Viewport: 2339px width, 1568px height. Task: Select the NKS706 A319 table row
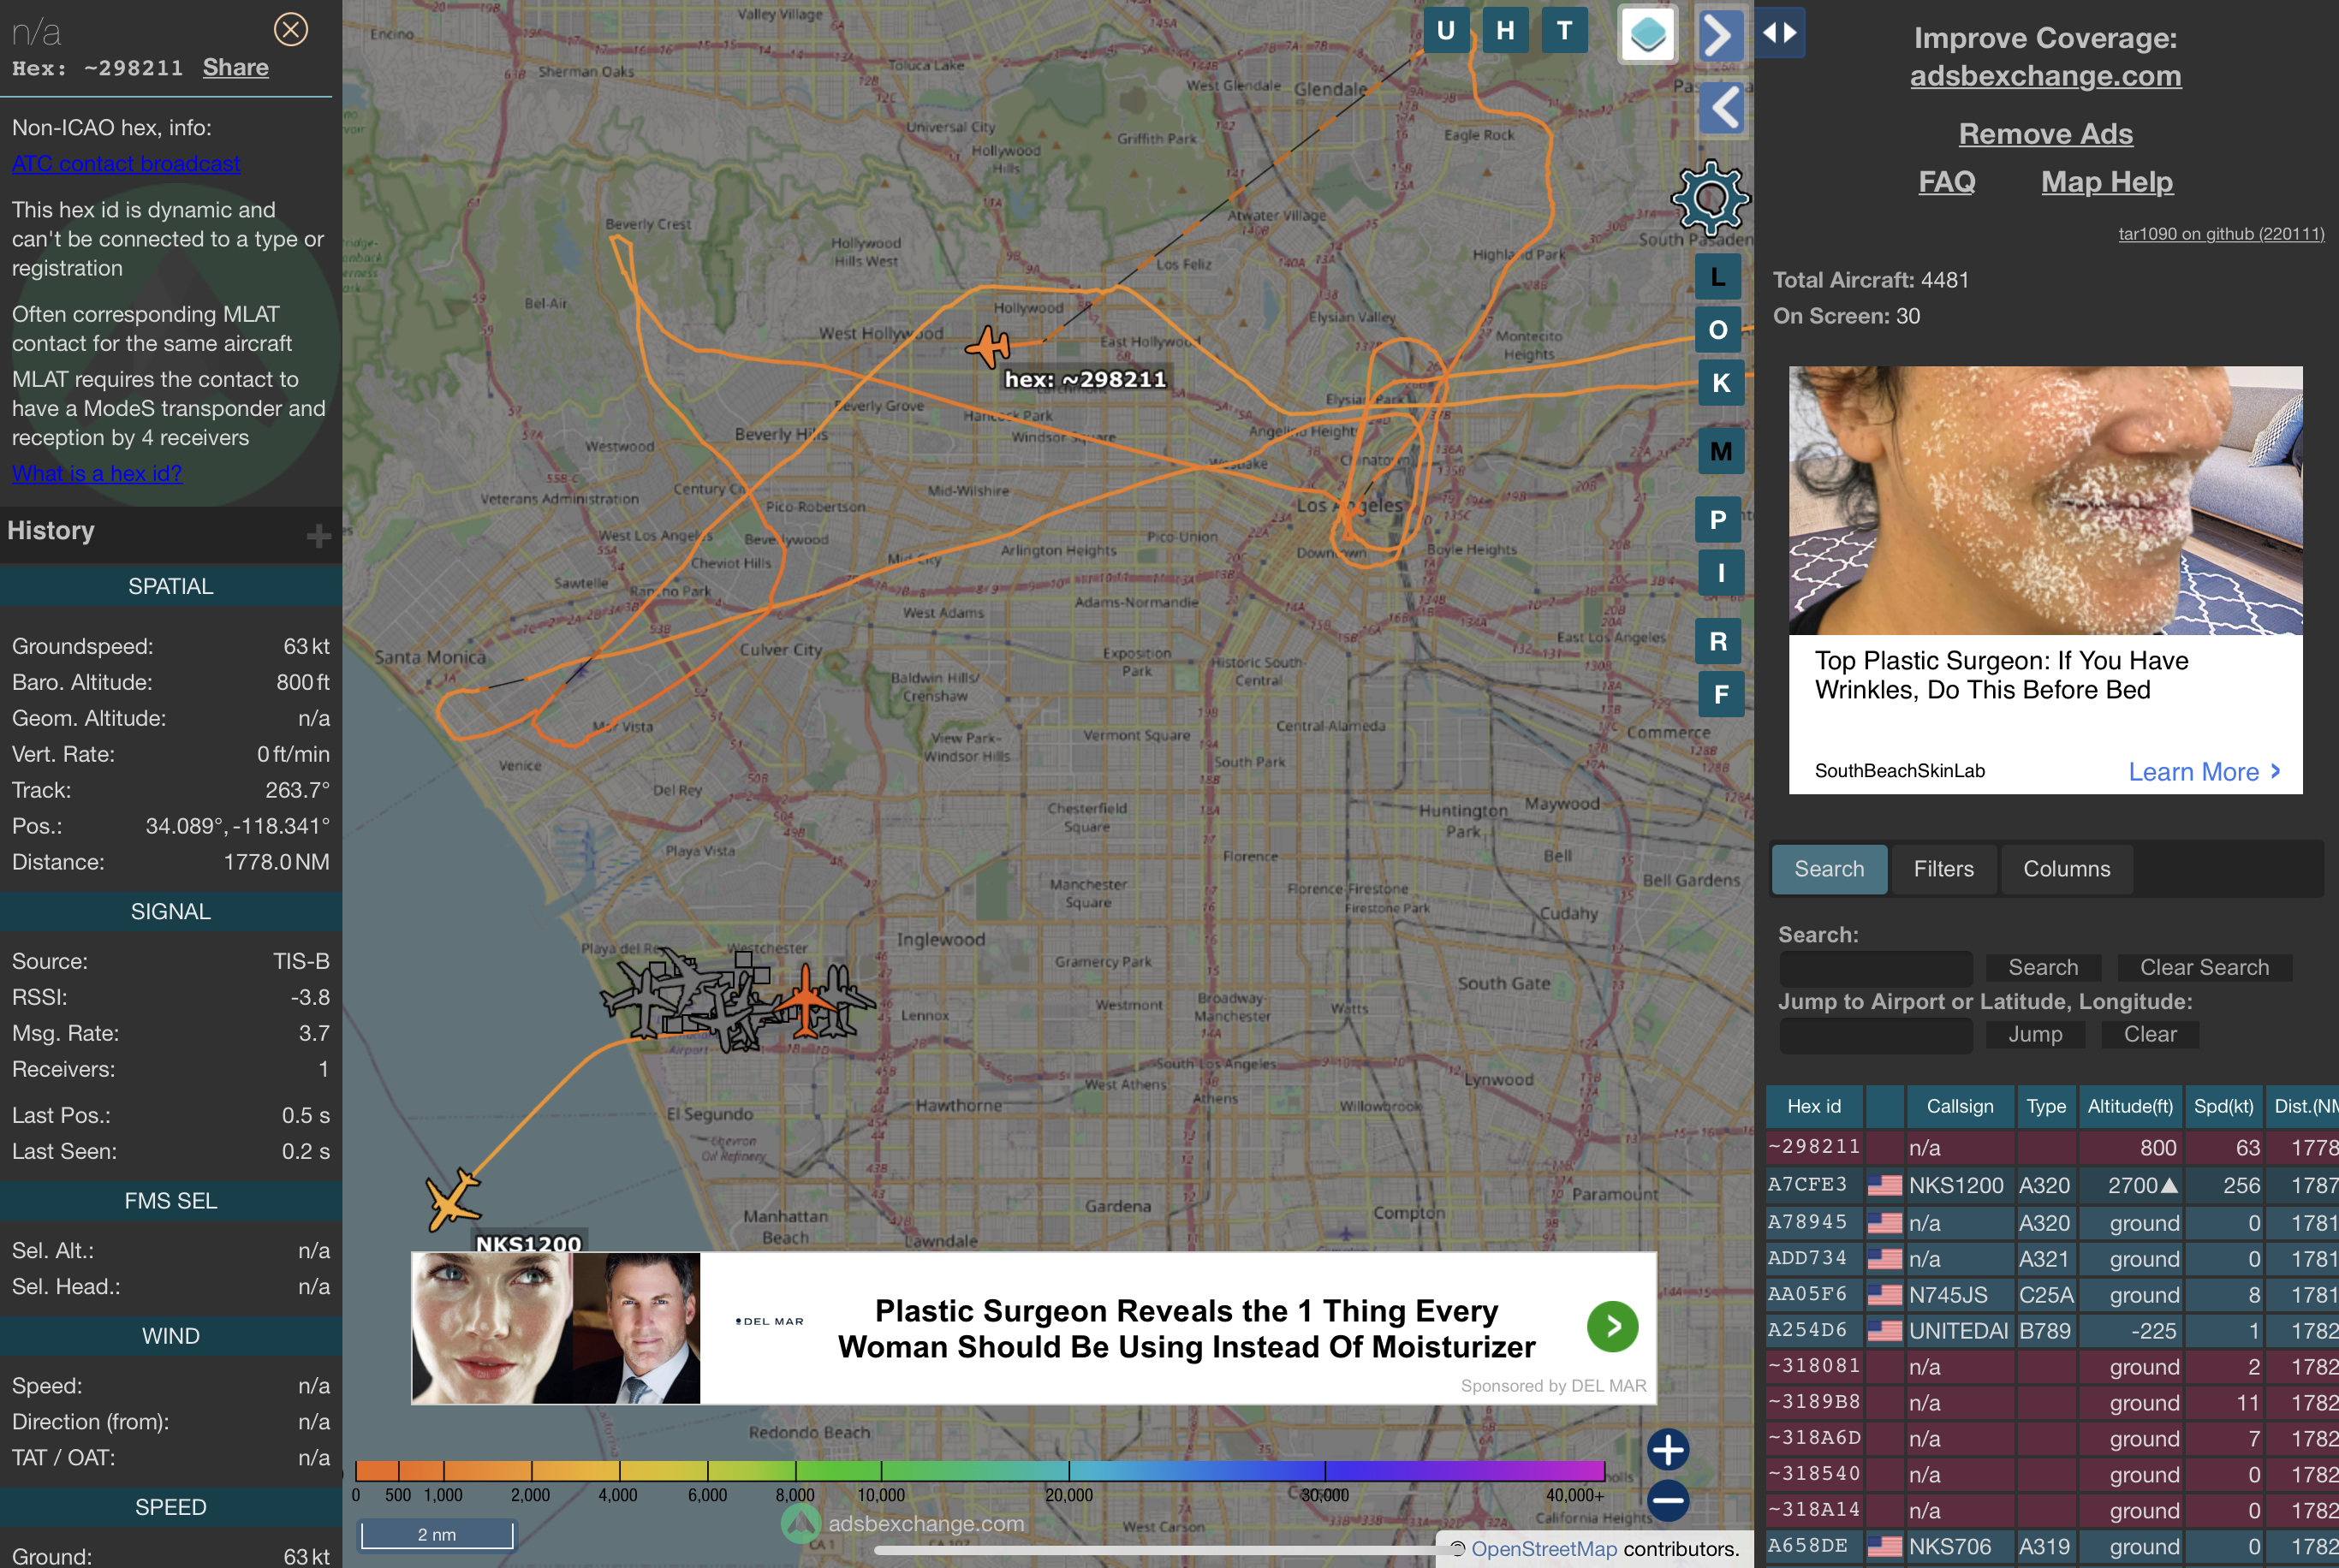point(2051,1546)
